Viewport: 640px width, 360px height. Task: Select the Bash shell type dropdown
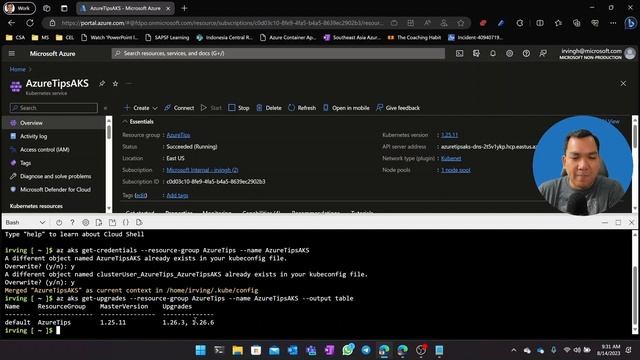click(x=25, y=222)
